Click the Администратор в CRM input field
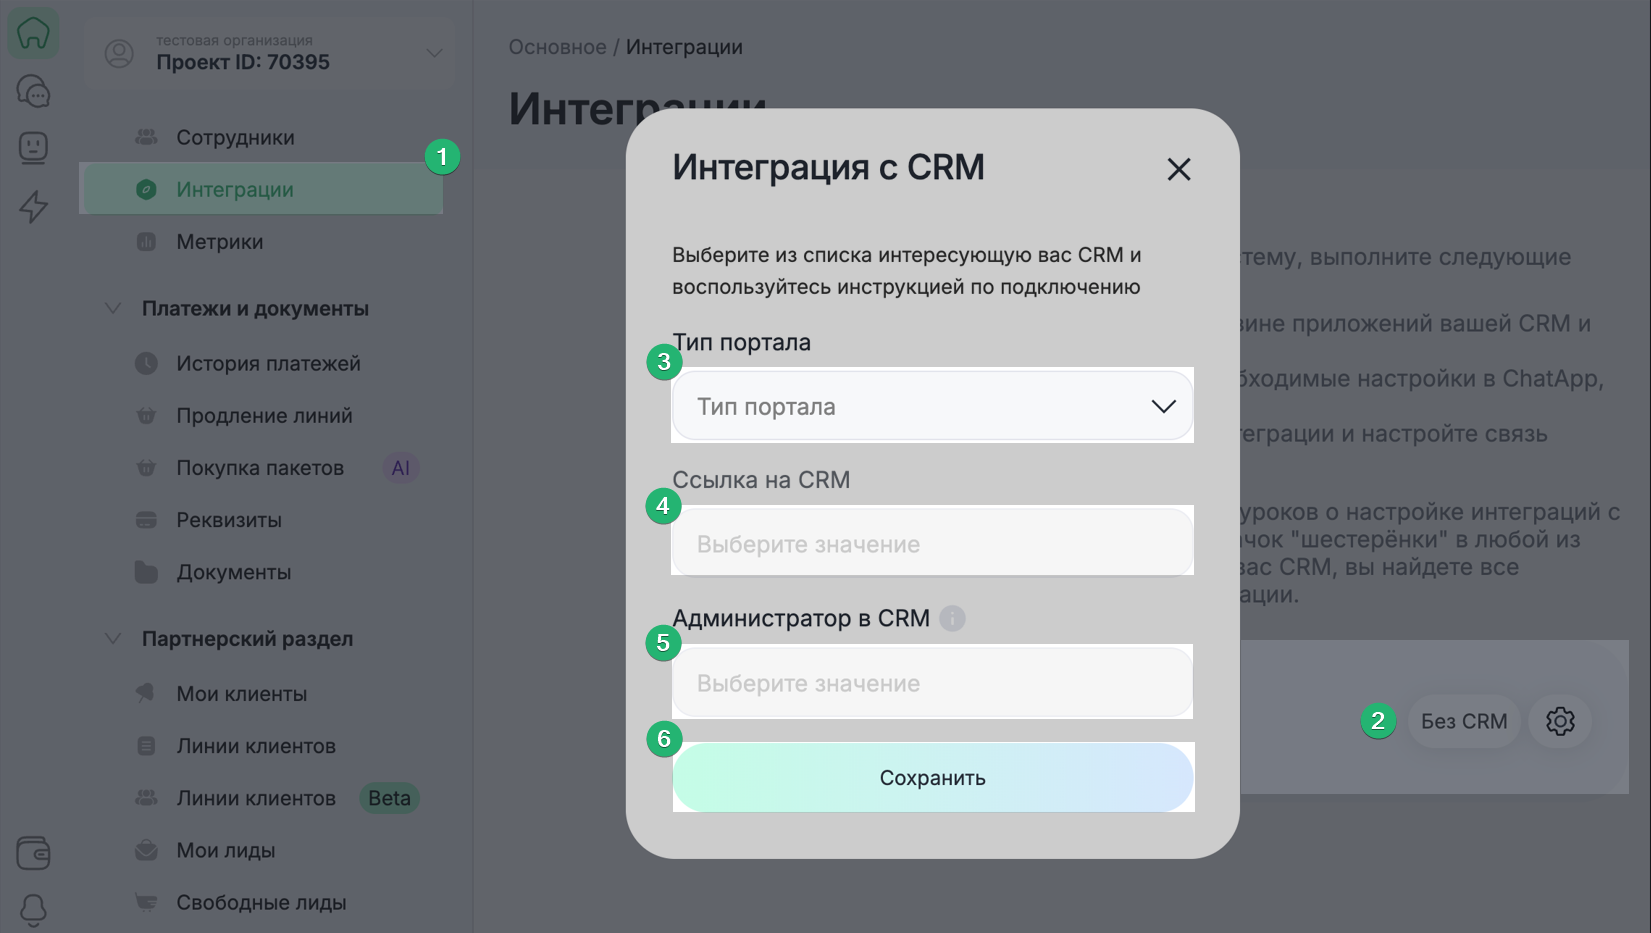Image resolution: width=1651 pixels, height=933 pixels. point(932,683)
